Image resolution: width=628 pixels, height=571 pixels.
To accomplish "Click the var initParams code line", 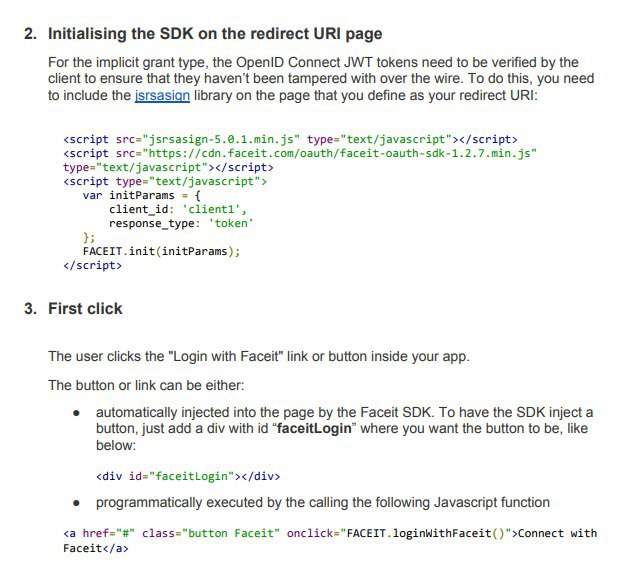I will tap(141, 195).
